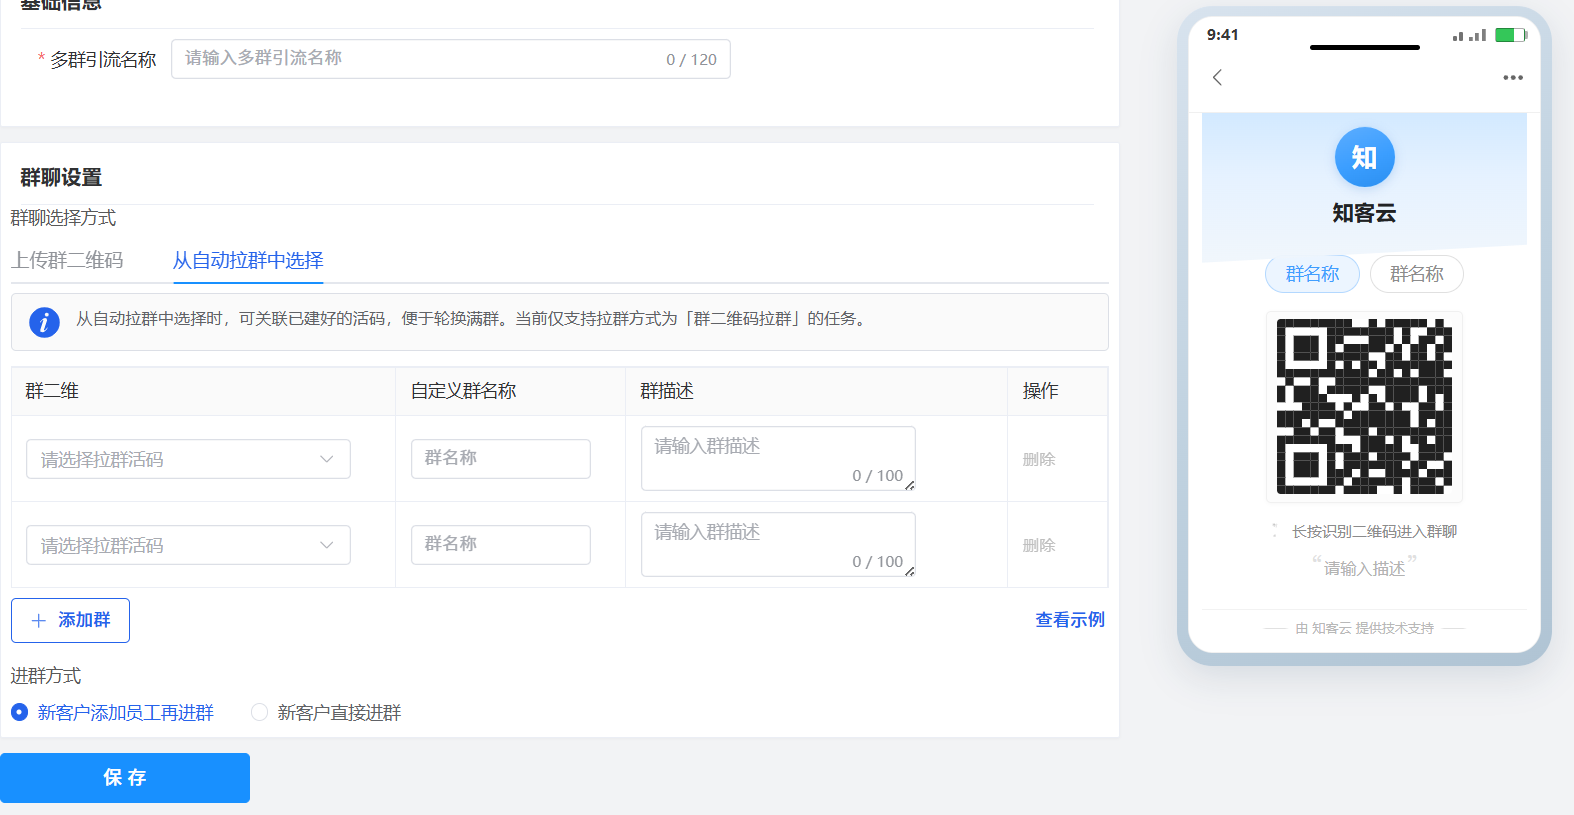The width and height of the screenshot is (1574, 815).
Task: Open the 查看示例 link
Action: click(x=1070, y=620)
